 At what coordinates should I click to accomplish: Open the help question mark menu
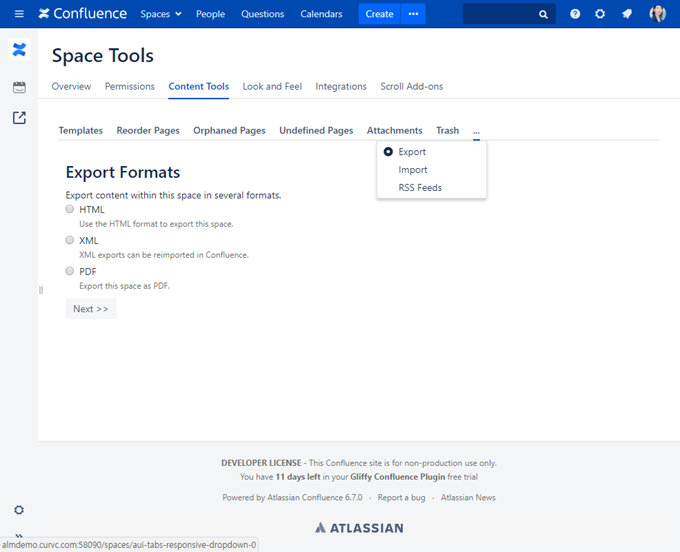[x=575, y=14]
